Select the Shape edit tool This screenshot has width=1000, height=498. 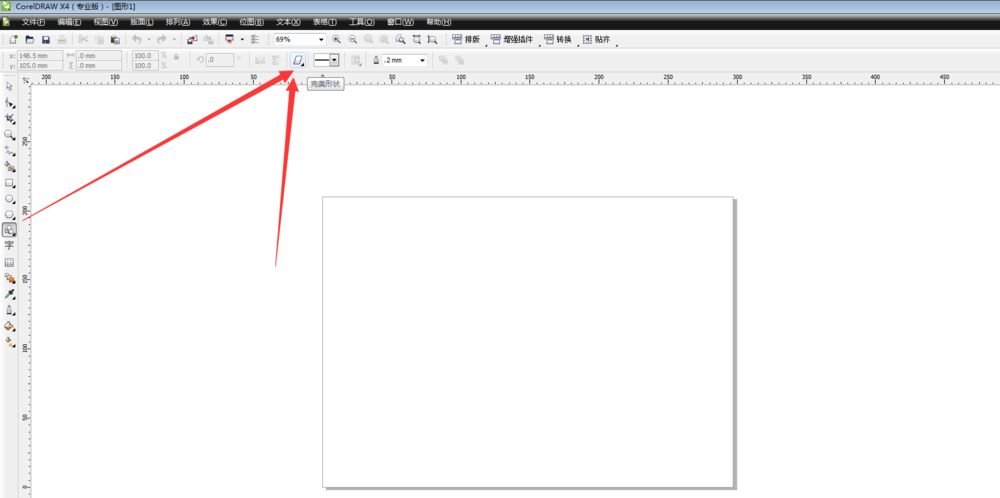point(10,103)
